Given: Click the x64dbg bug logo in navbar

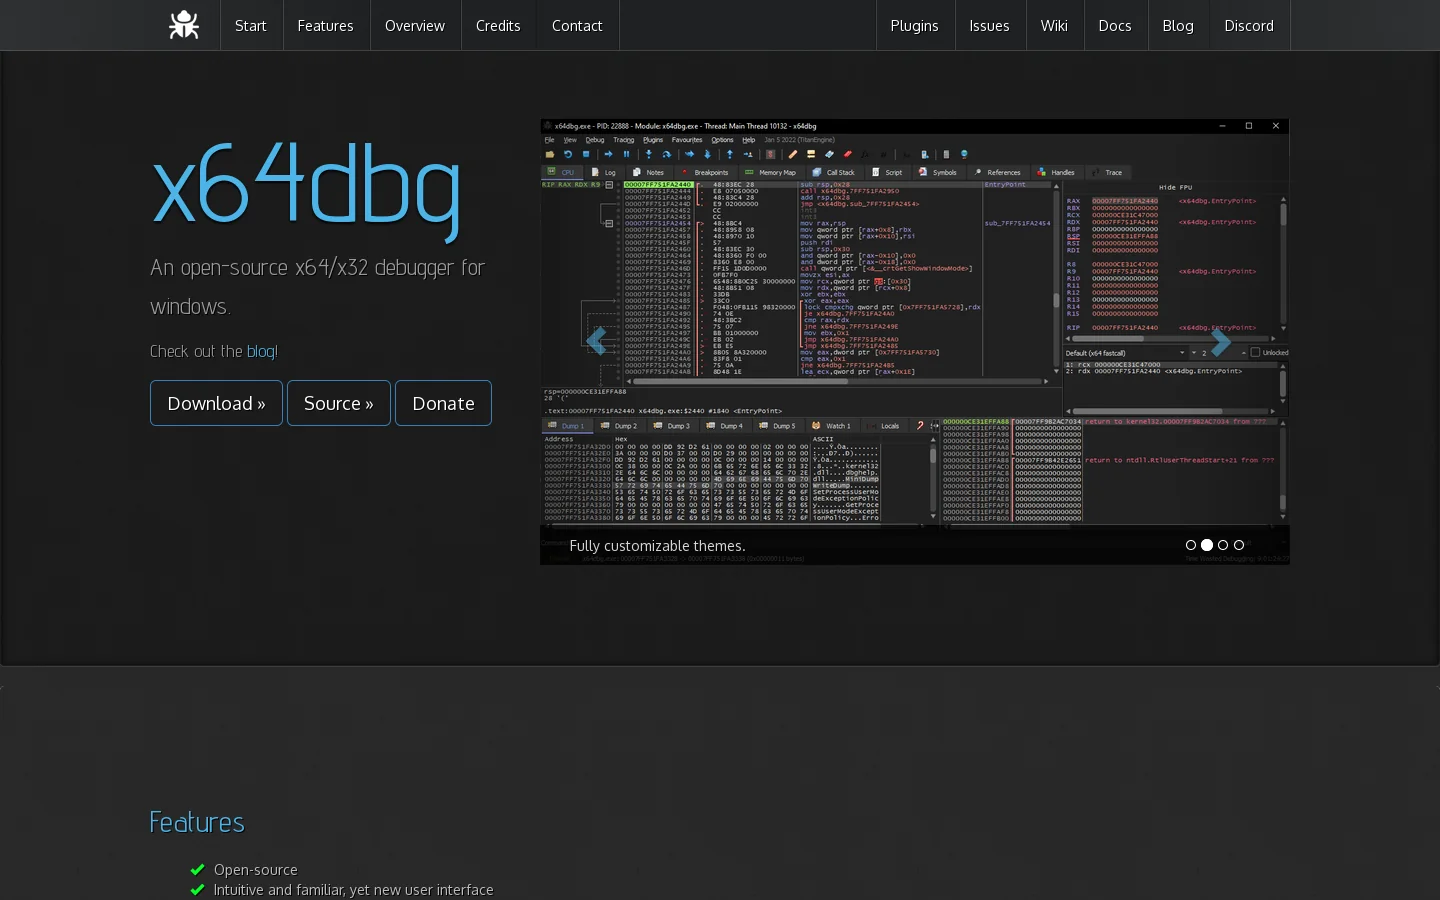Looking at the screenshot, I should pyautogui.click(x=184, y=25).
